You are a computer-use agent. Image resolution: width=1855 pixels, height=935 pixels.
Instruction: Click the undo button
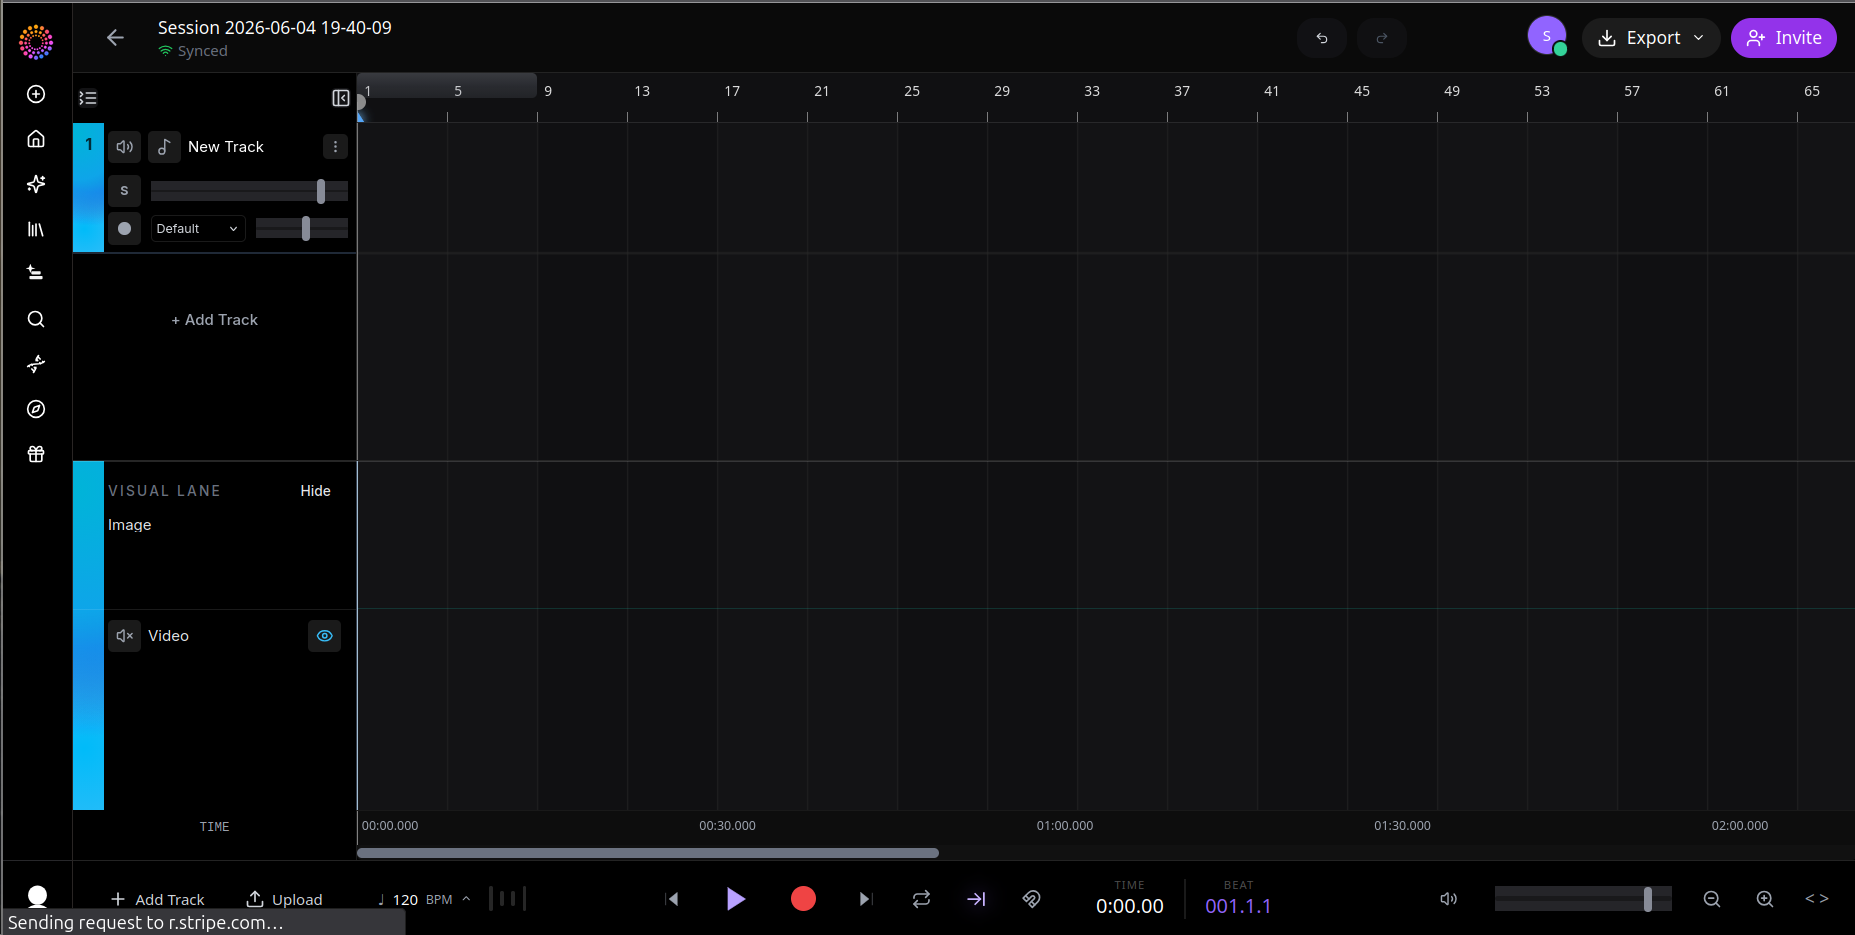pos(1322,38)
